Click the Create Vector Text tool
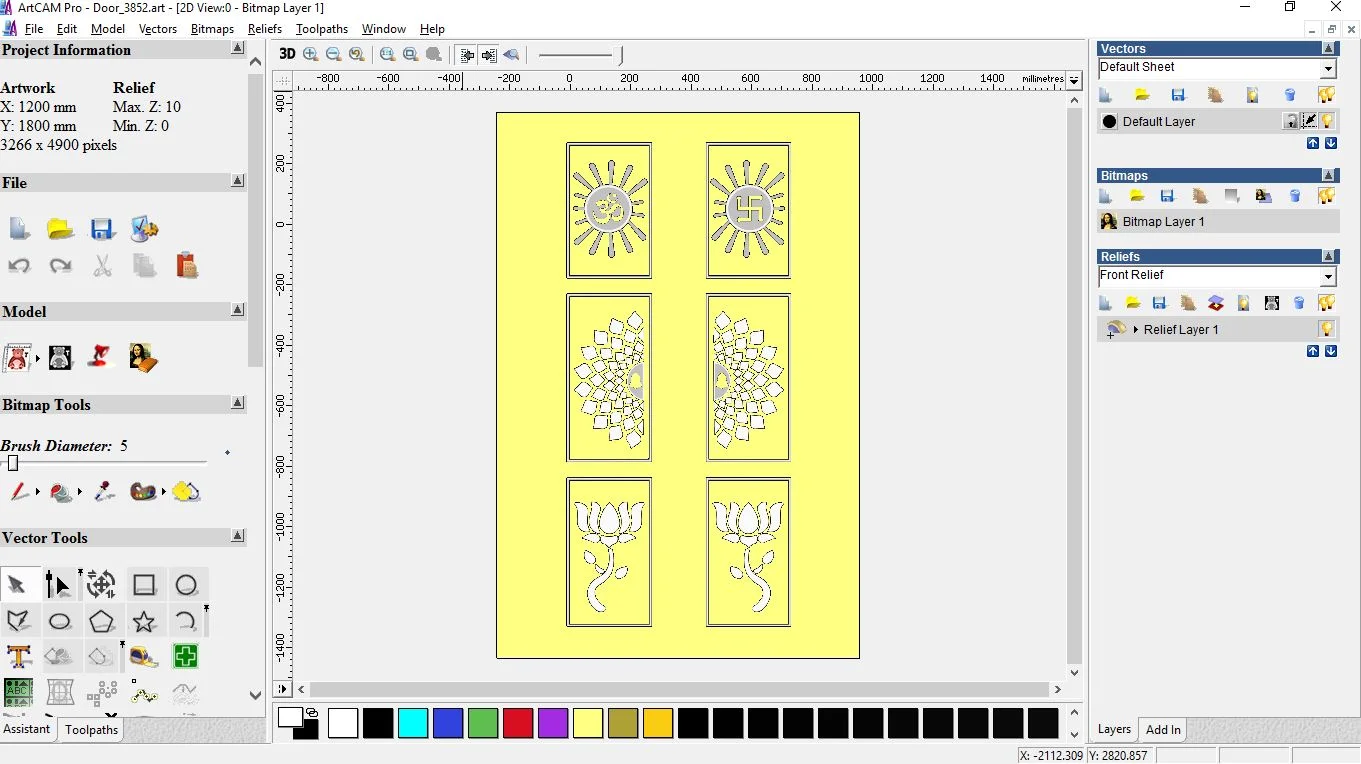Screen dimensions: 1361x764 [x=18, y=657]
